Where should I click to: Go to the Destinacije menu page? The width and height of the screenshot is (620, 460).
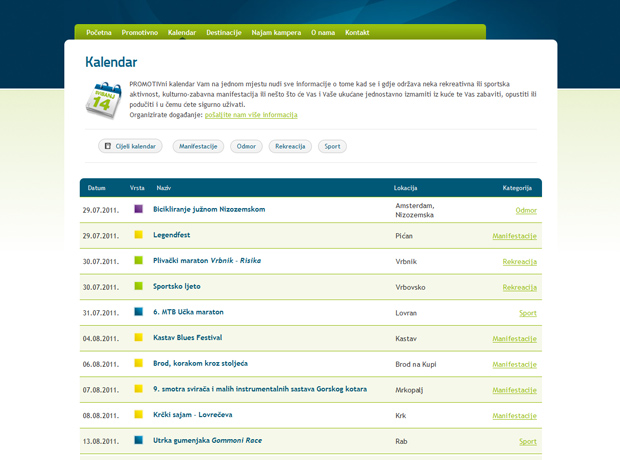[224, 33]
